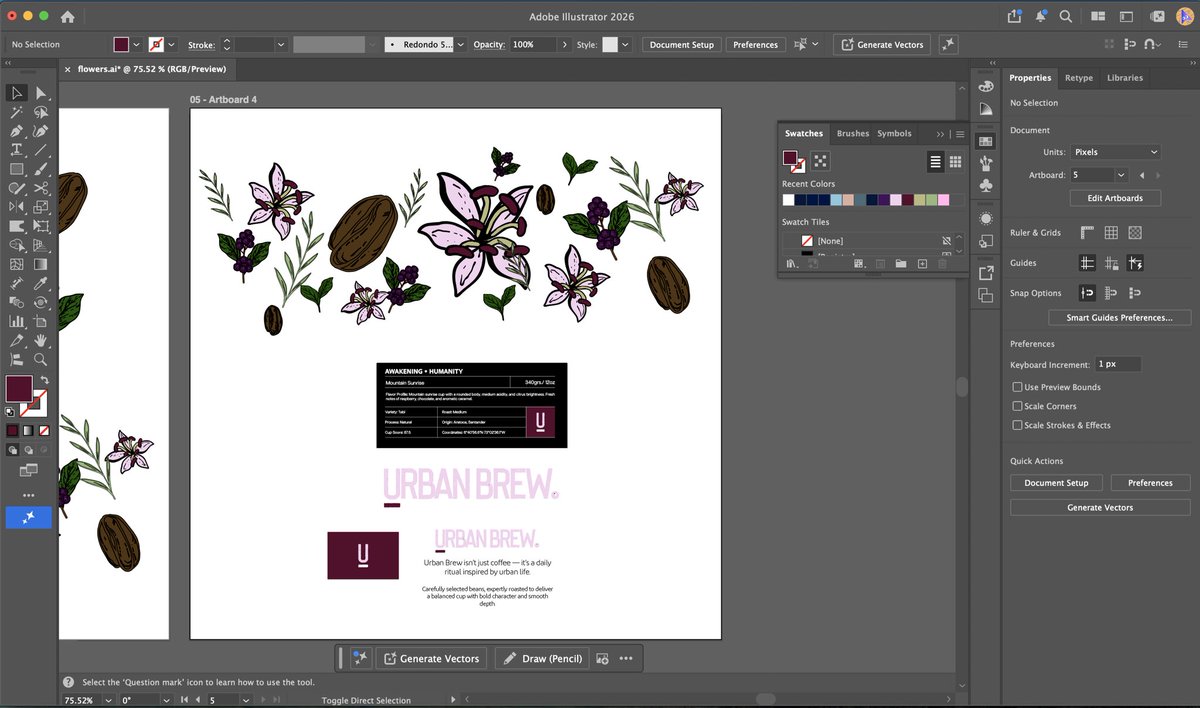This screenshot has width=1200, height=708.
Task: Show rulers icon in Ruler & Grids
Action: 1087,233
